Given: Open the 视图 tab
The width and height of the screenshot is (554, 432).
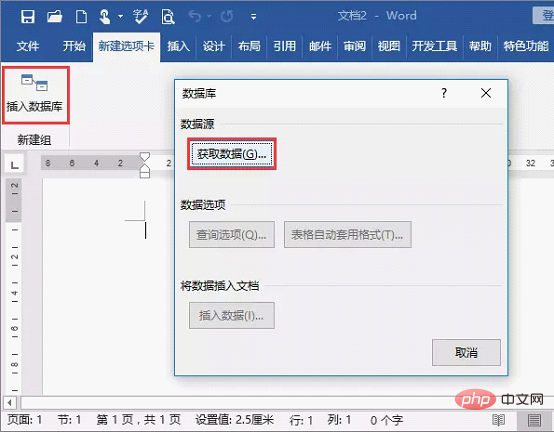Looking at the screenshot, I should tap(389, 46).
